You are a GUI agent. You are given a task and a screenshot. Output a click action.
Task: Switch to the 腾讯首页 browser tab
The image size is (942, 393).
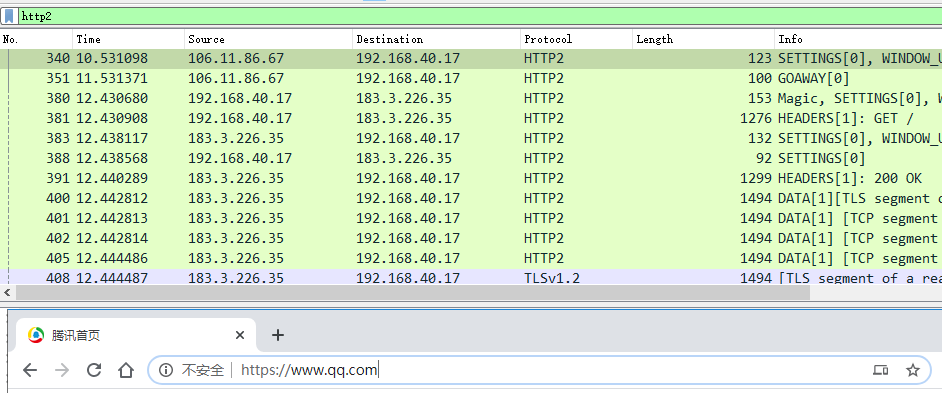[137, 335]
